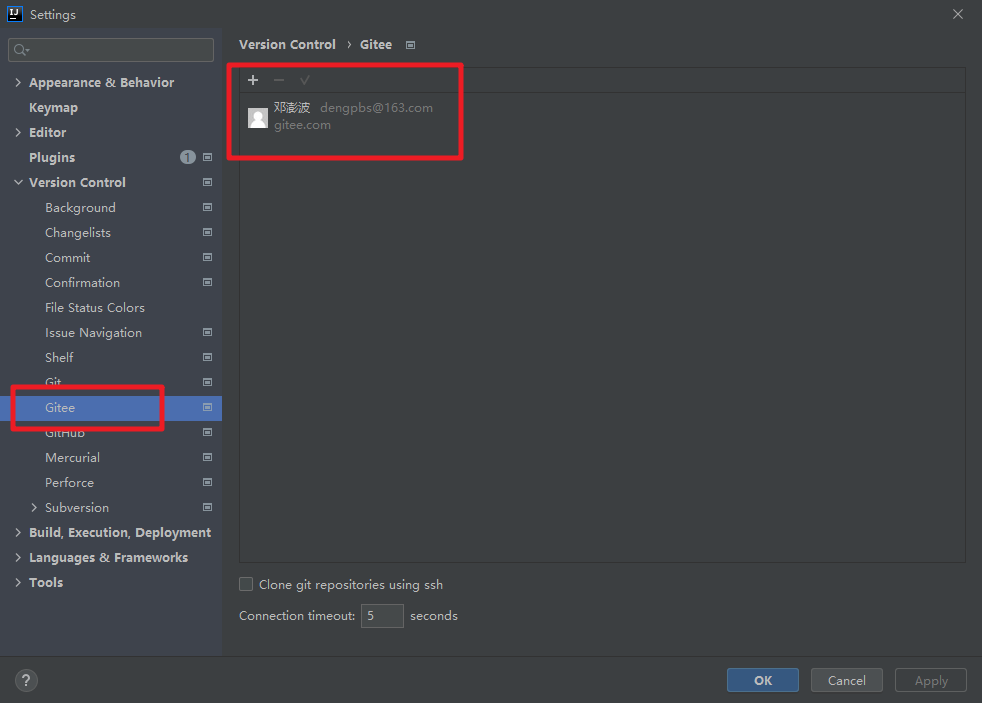Click the project icon on Commit row

[207, 257]
